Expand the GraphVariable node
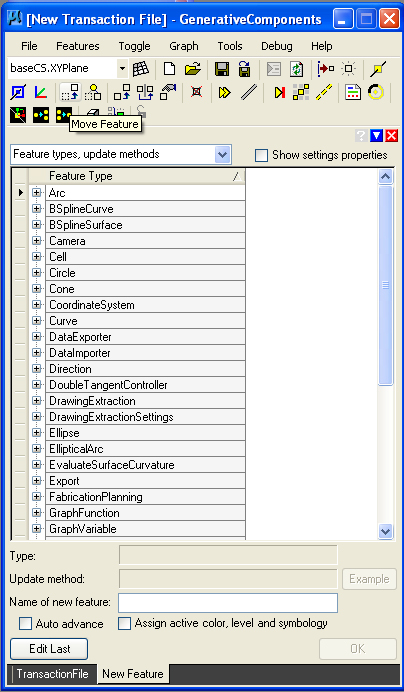The width and height of the screenshot is (404, 692). [x=37, y=529]
